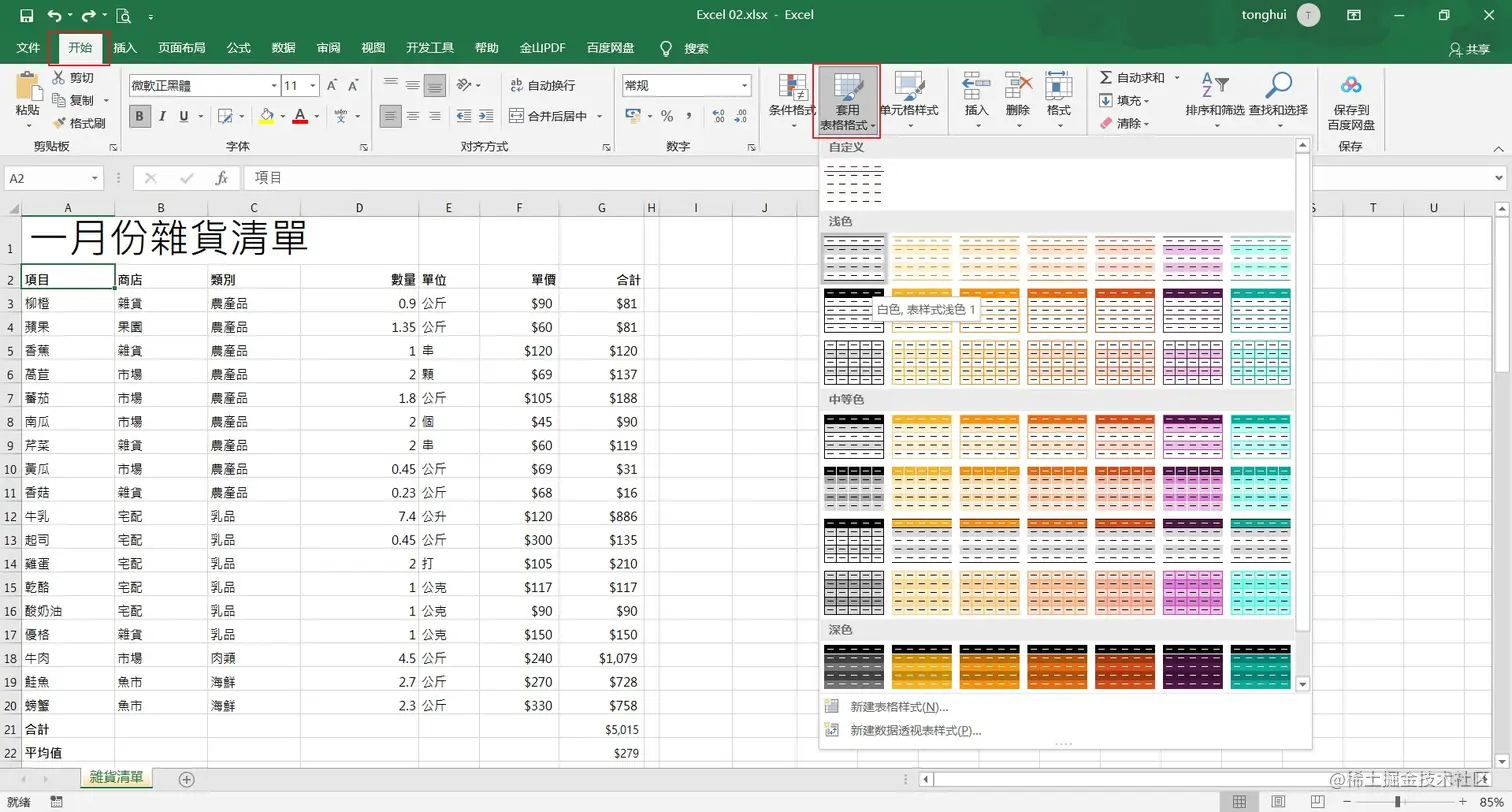This screenshot has height=812, width=1512.
Task: Increase font size with the larger A icon
Action: [x=333, y=86]
